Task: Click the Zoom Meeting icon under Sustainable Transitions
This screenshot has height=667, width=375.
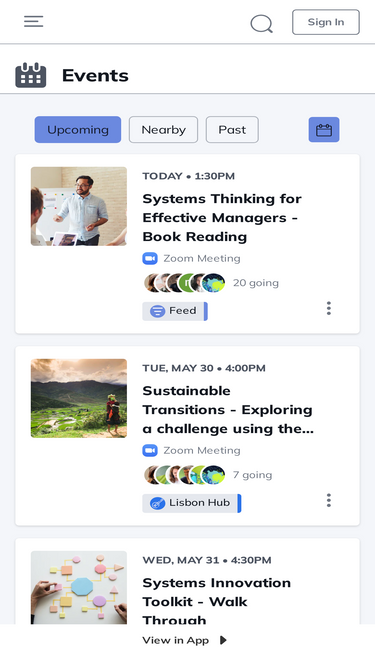Action: pyautogui.click(x=150, y=450)
